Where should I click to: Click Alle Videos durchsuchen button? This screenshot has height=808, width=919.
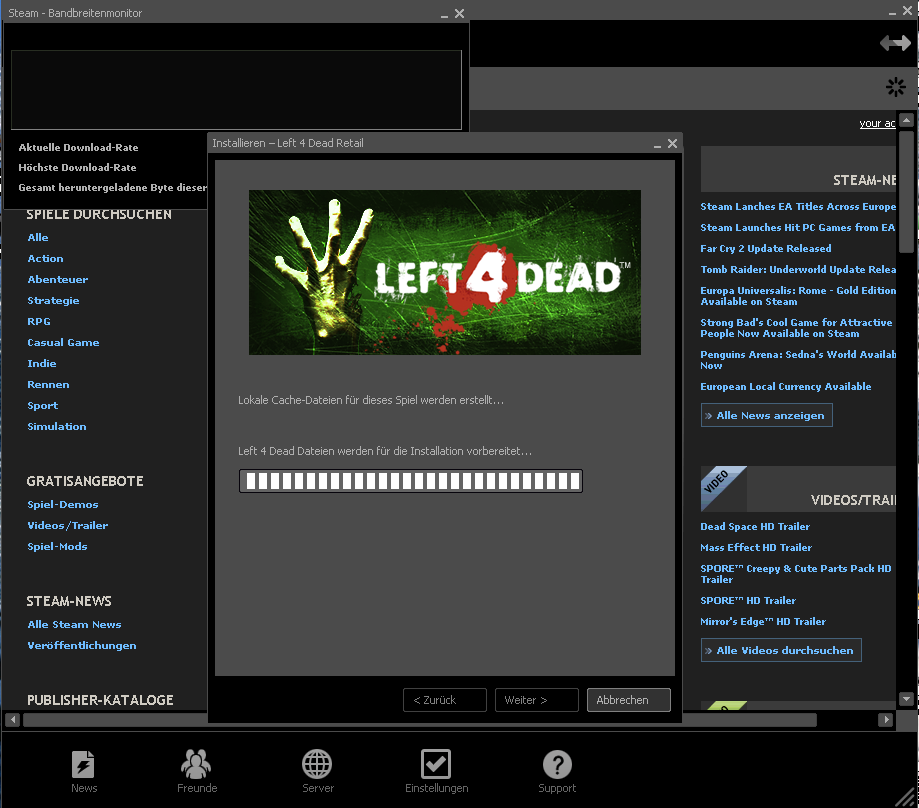781,650
